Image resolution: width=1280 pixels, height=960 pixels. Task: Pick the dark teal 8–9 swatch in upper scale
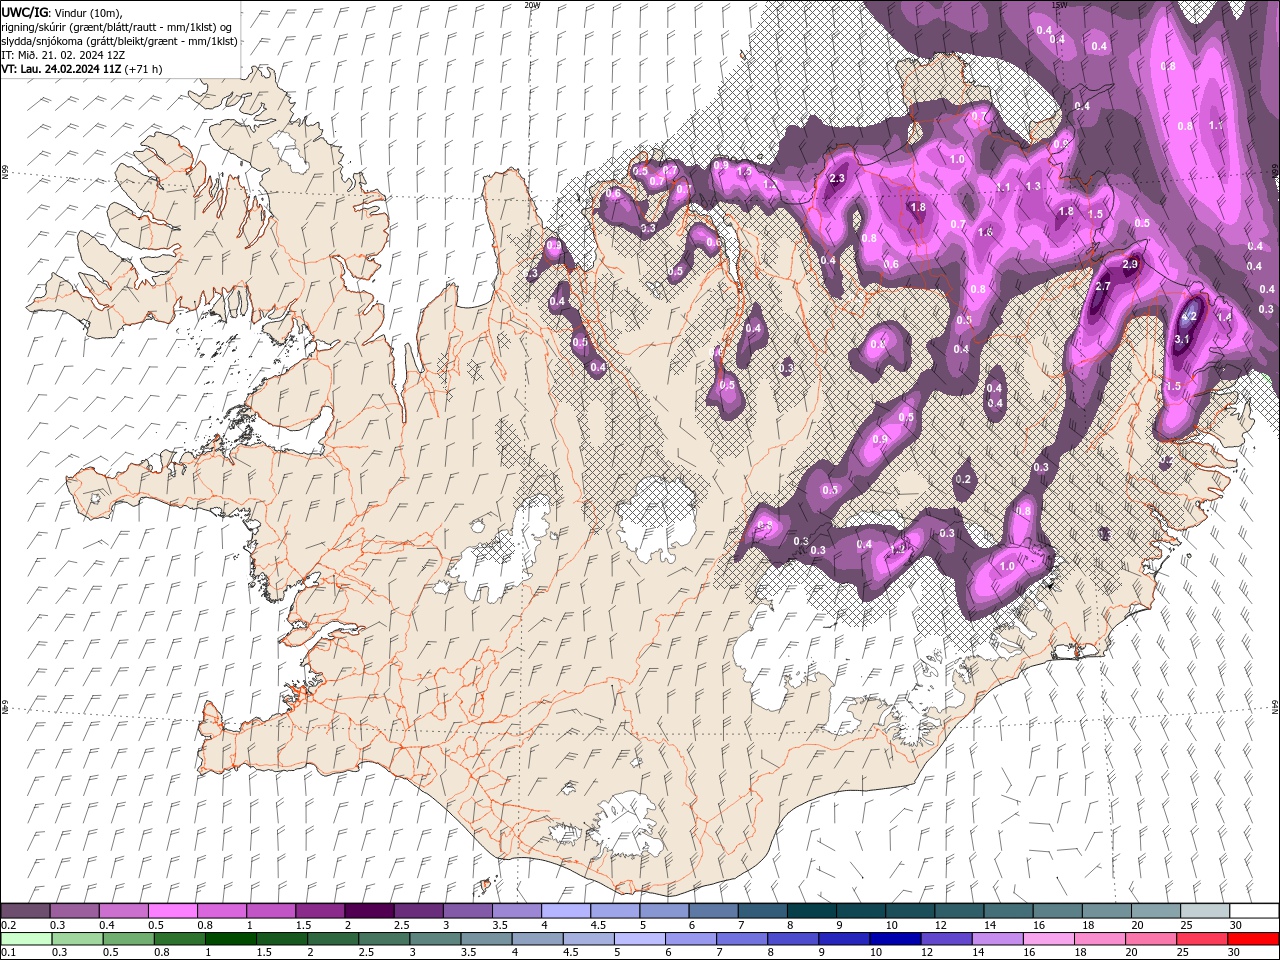(x=811, y=911)
